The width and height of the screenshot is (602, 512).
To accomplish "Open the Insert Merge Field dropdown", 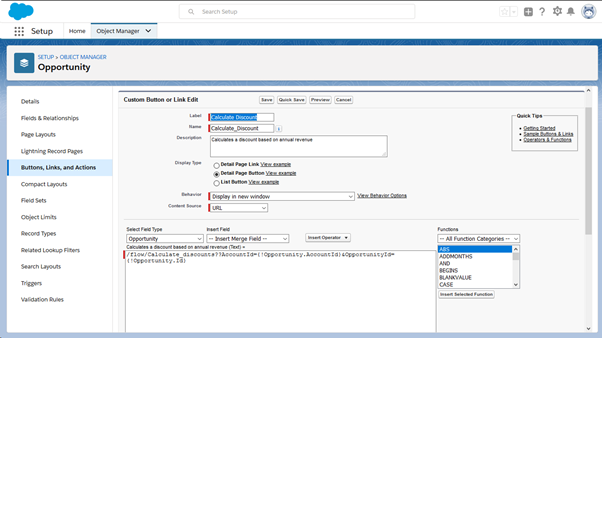I will [x=248, y=239].
